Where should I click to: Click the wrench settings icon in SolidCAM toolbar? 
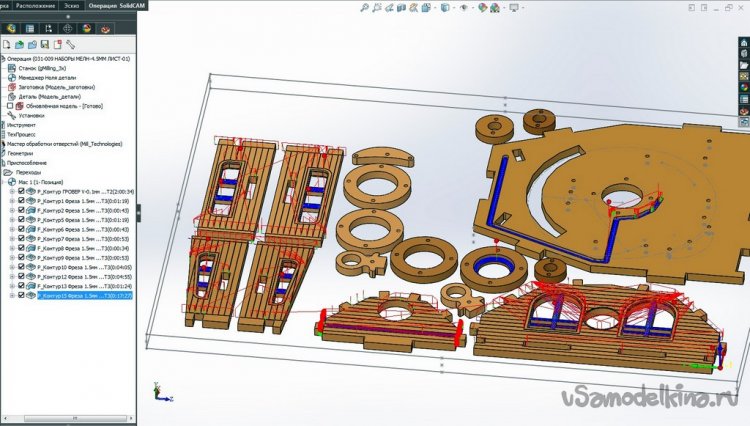click(x=70, y=44)
